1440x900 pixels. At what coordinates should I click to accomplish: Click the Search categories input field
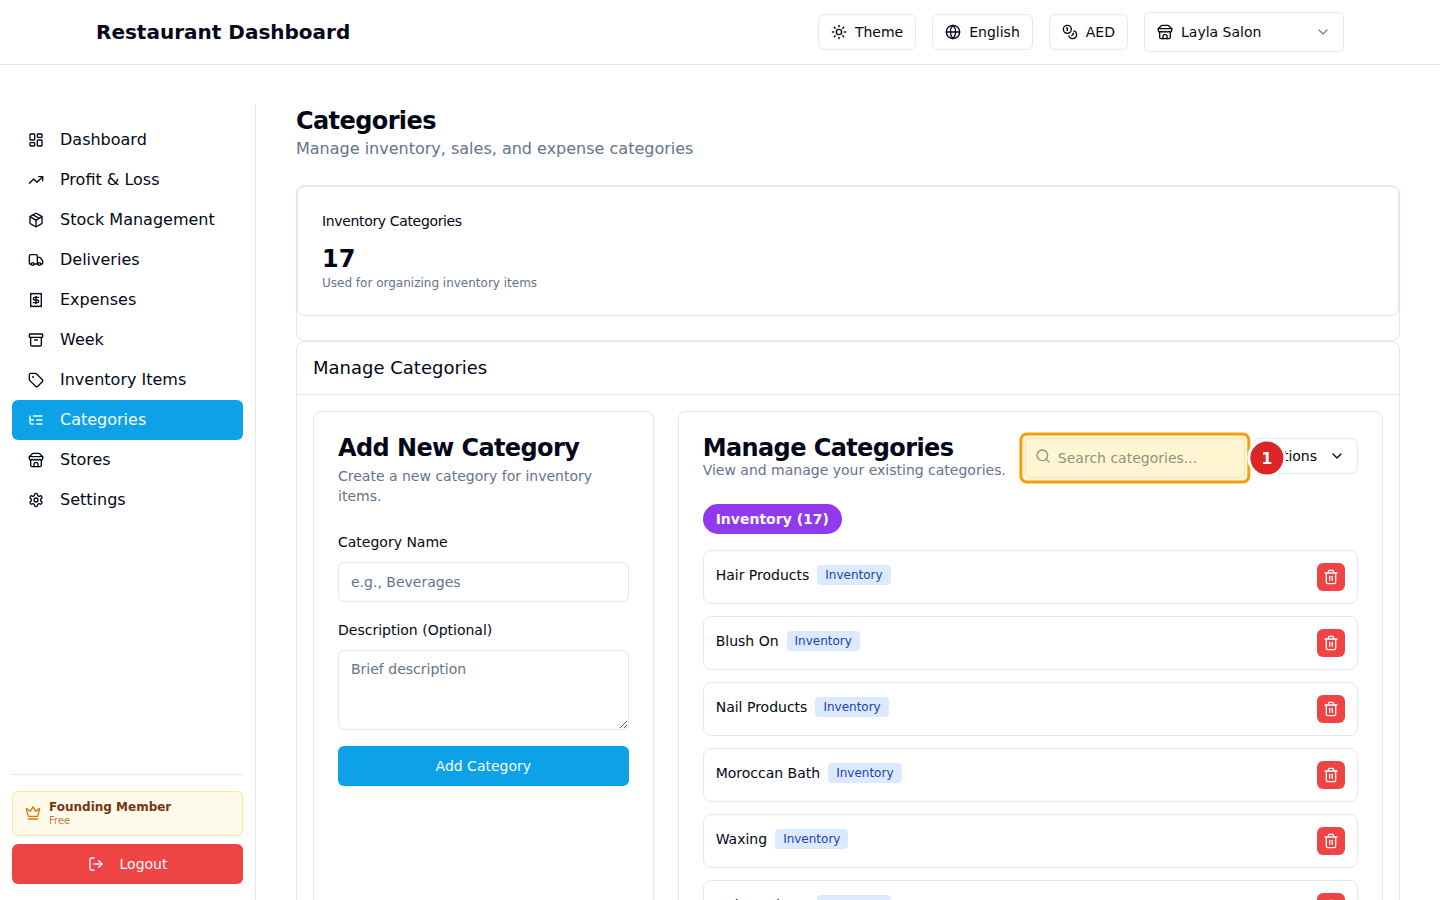[1134, 457]
